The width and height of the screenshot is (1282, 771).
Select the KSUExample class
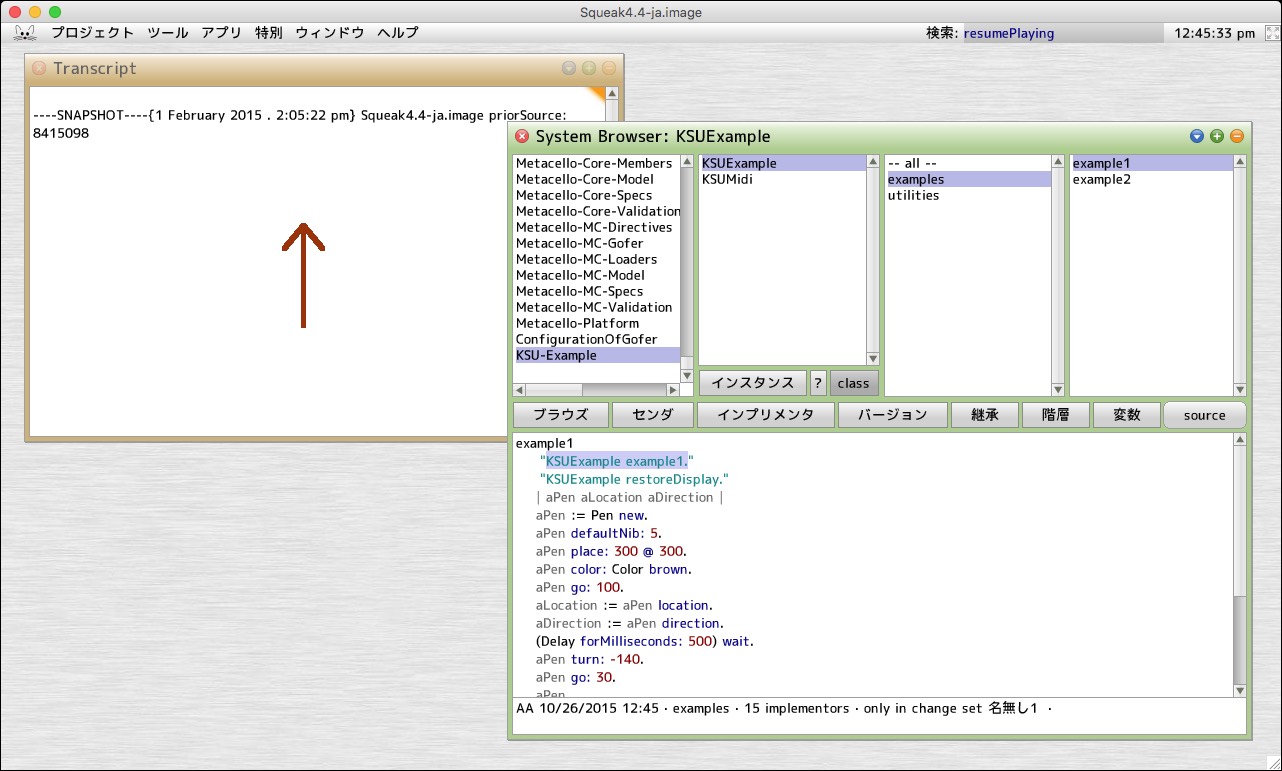783,163
